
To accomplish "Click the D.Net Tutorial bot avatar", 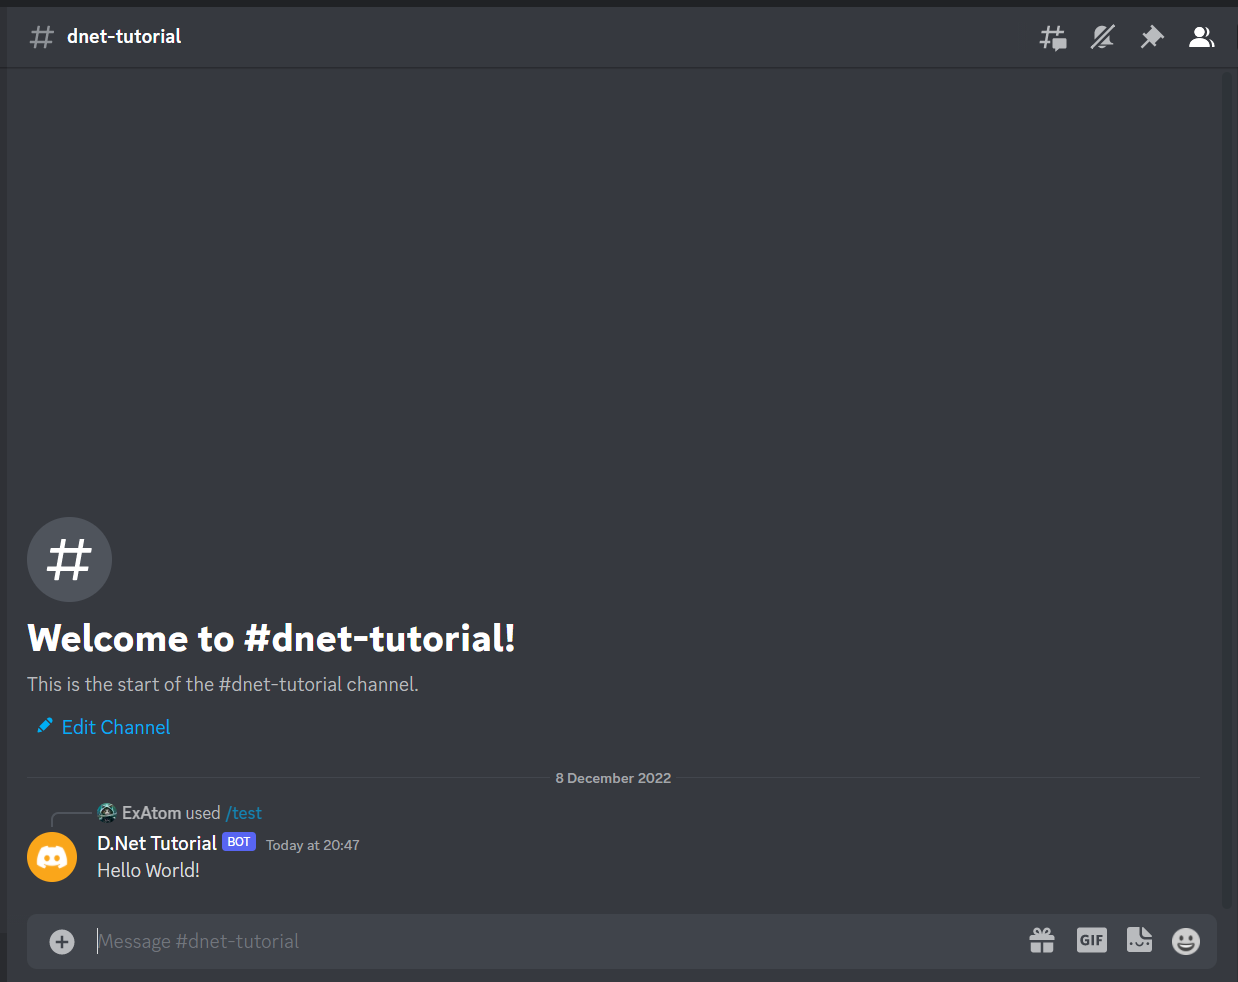I will coord(52,857).
